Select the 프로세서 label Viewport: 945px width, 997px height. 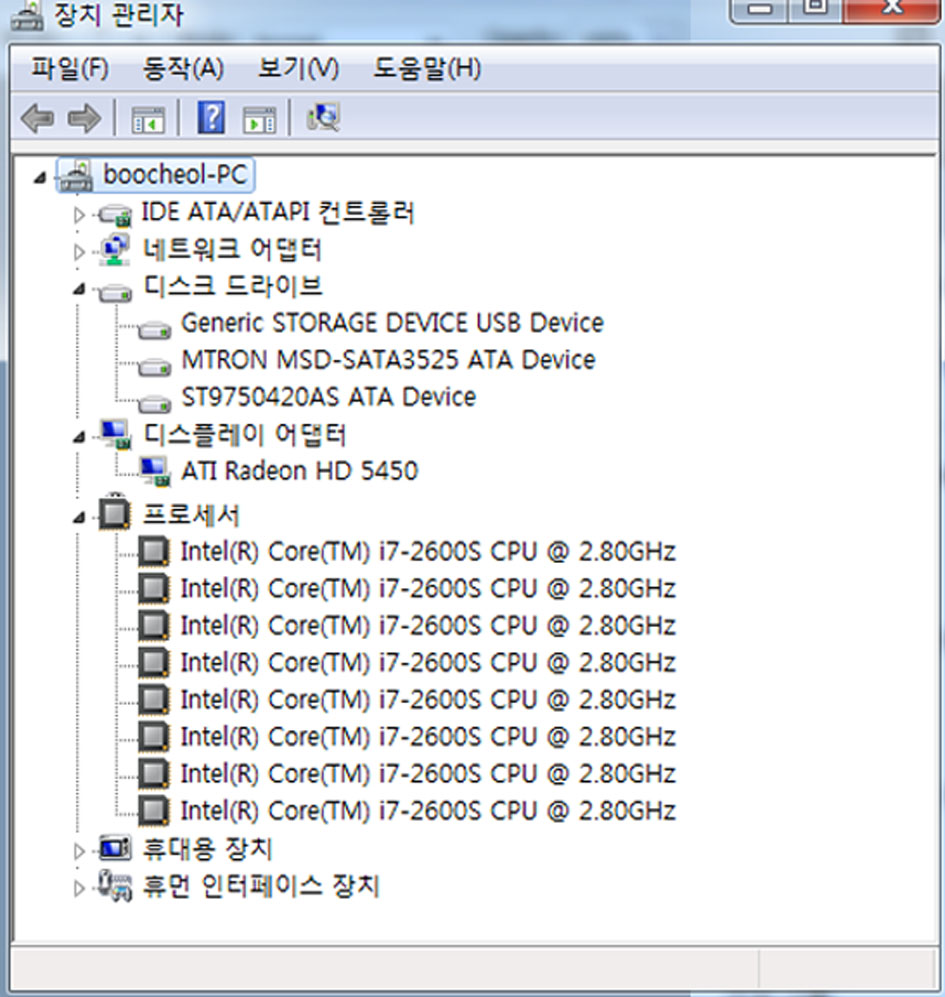pyautogui.click(x=191, y=514)
